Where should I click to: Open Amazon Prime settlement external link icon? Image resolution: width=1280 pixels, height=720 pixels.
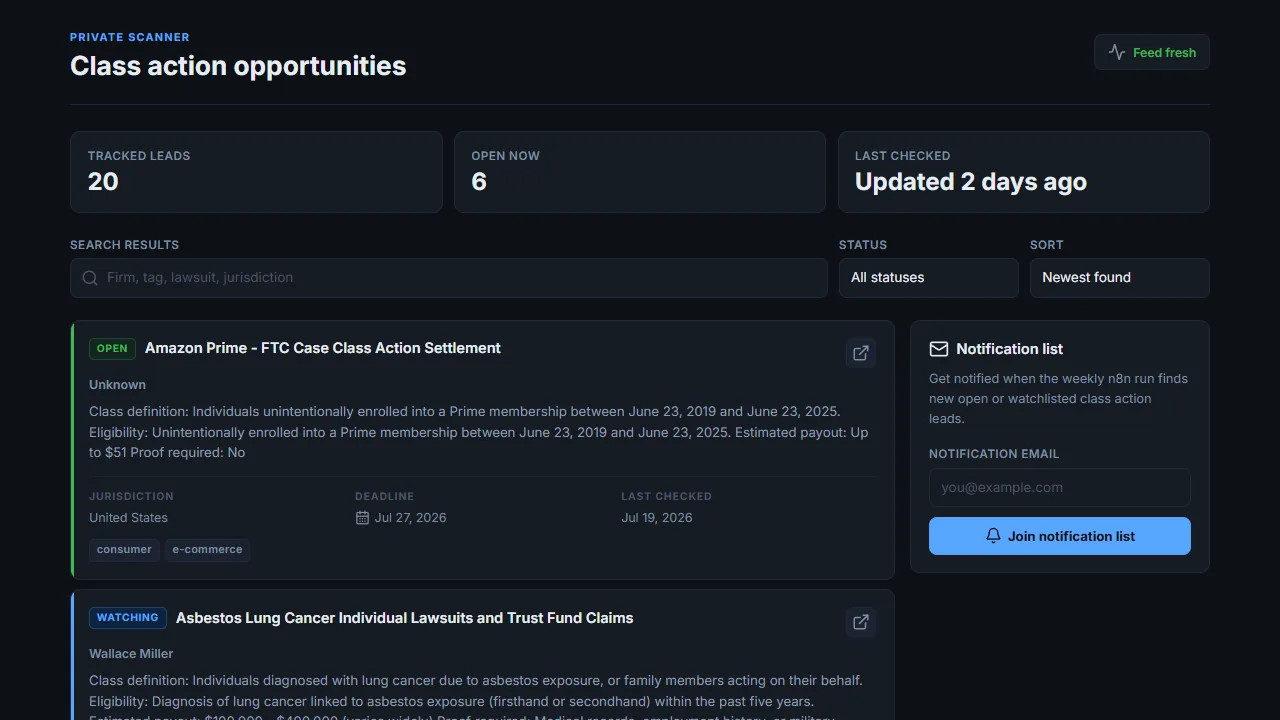point(860,353)
